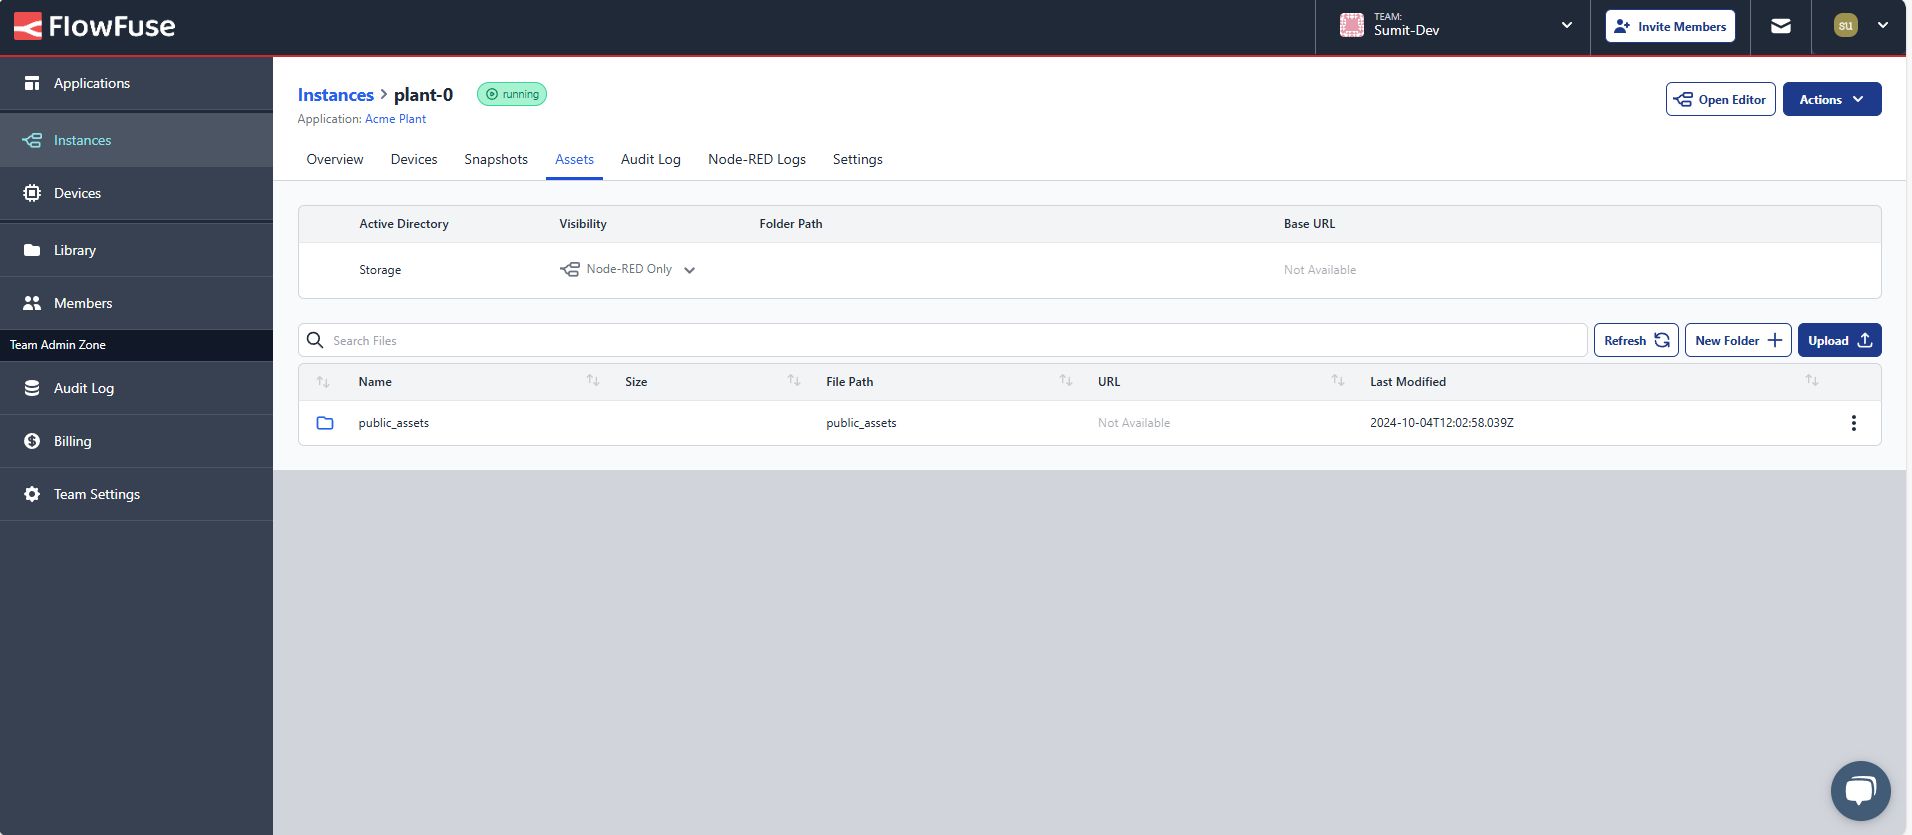
Task: Sort by the Name column sort arrows
Action: [x=593, y=381]
